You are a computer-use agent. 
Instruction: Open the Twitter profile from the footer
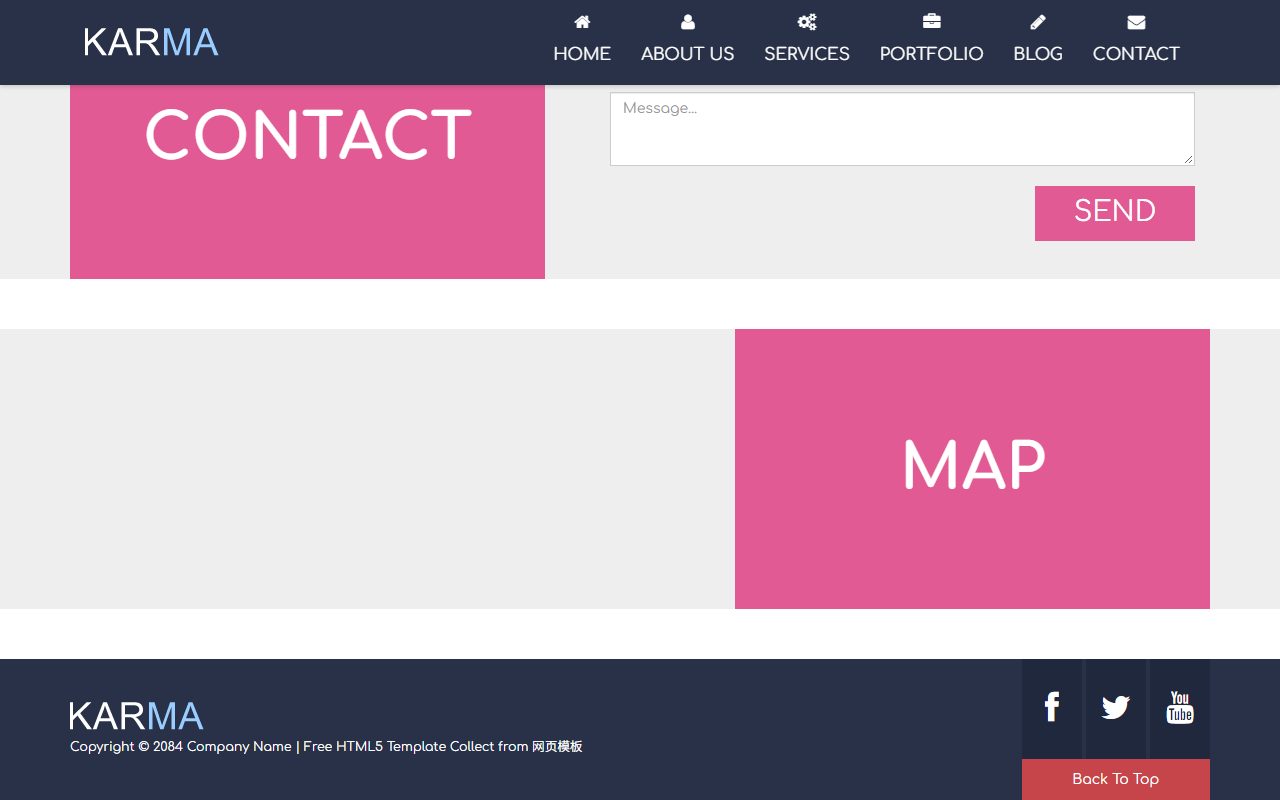click(x=1116, y=708)
